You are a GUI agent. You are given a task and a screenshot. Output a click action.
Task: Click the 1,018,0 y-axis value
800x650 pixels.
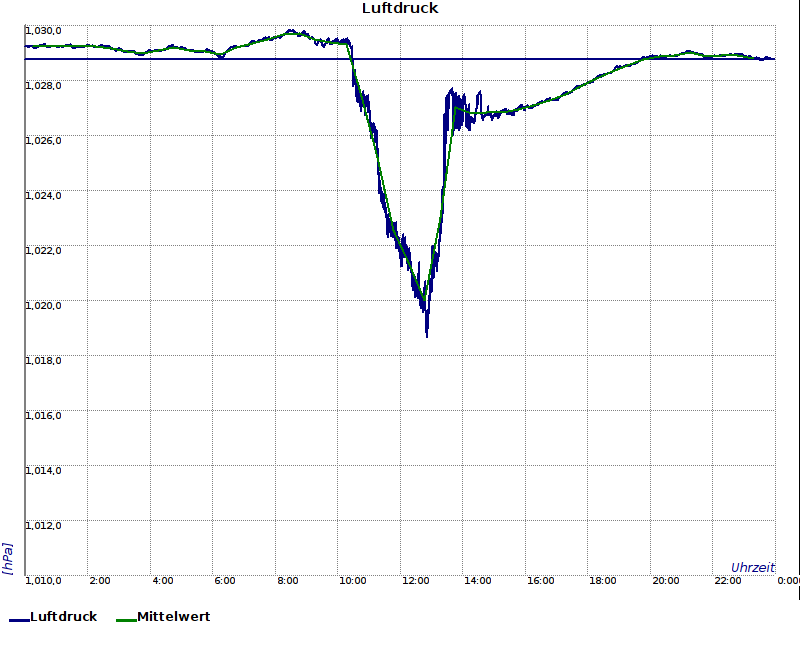(43, 361)
